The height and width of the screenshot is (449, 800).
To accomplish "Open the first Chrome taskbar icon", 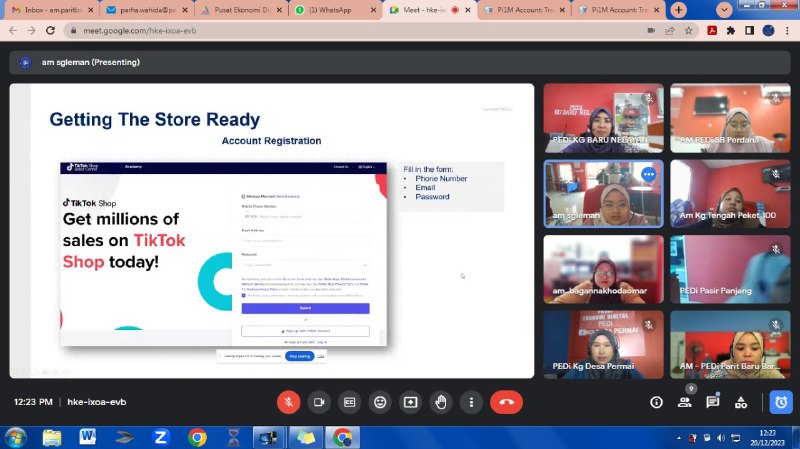I will click(x=197, y=437).
